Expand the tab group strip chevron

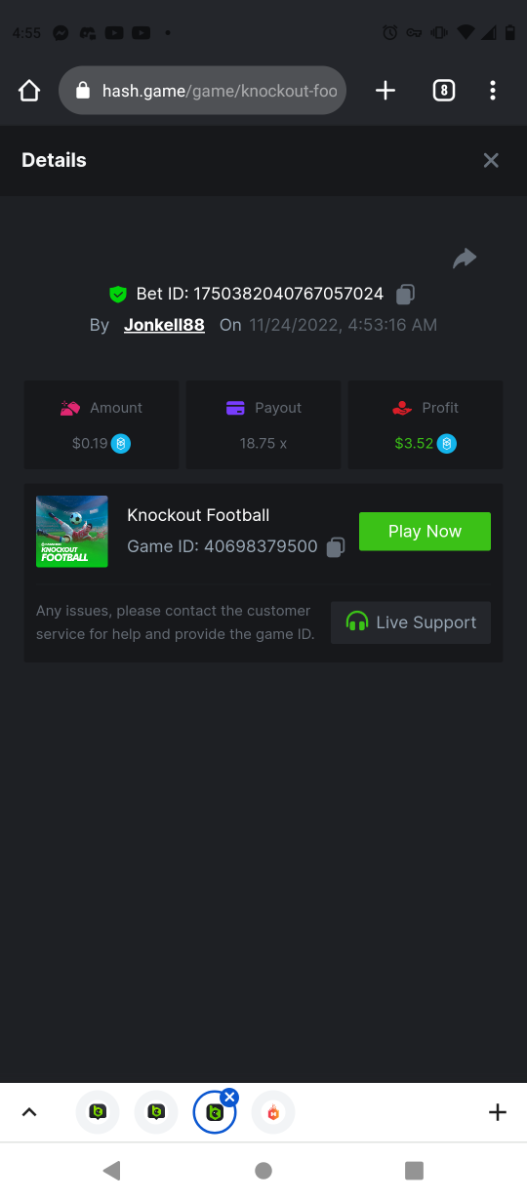tap(29, 1112)
